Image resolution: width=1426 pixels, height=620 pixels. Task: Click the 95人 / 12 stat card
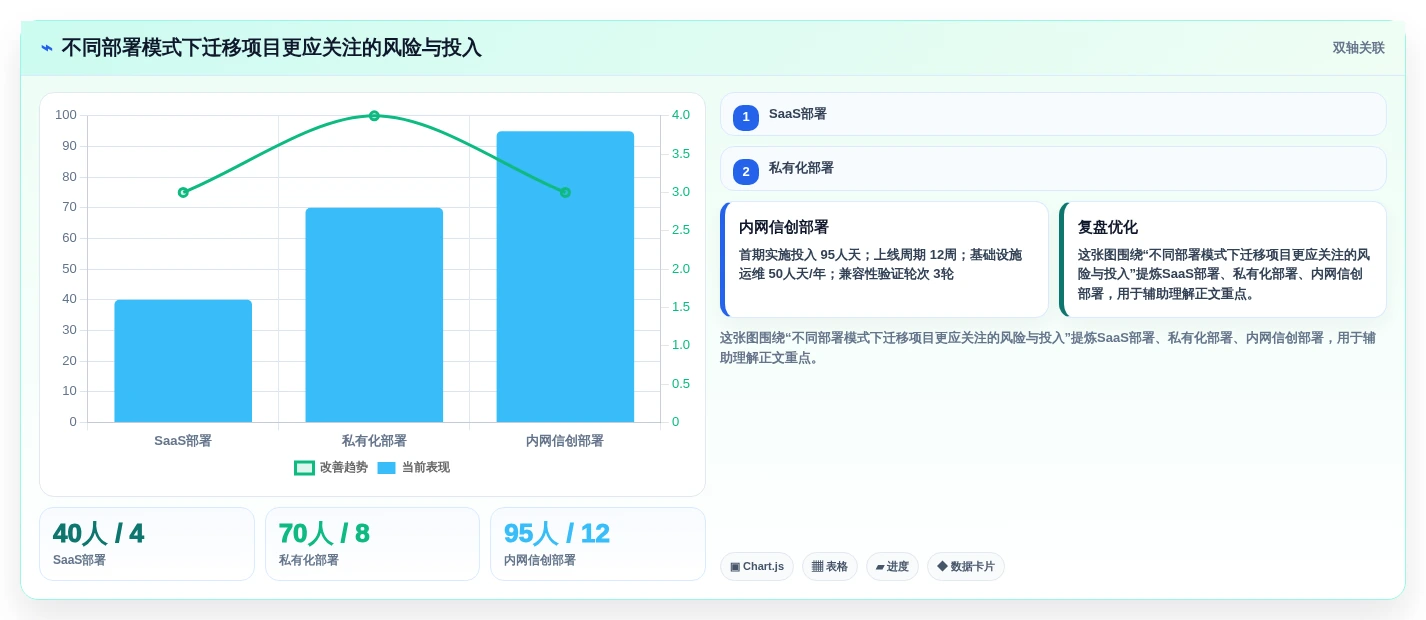pos(598,544)
